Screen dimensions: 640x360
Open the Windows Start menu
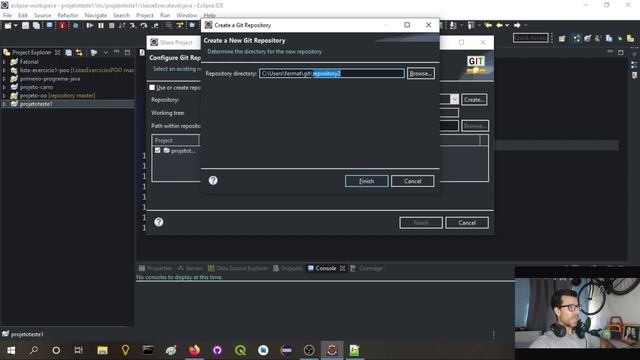(x=11, y=350)
